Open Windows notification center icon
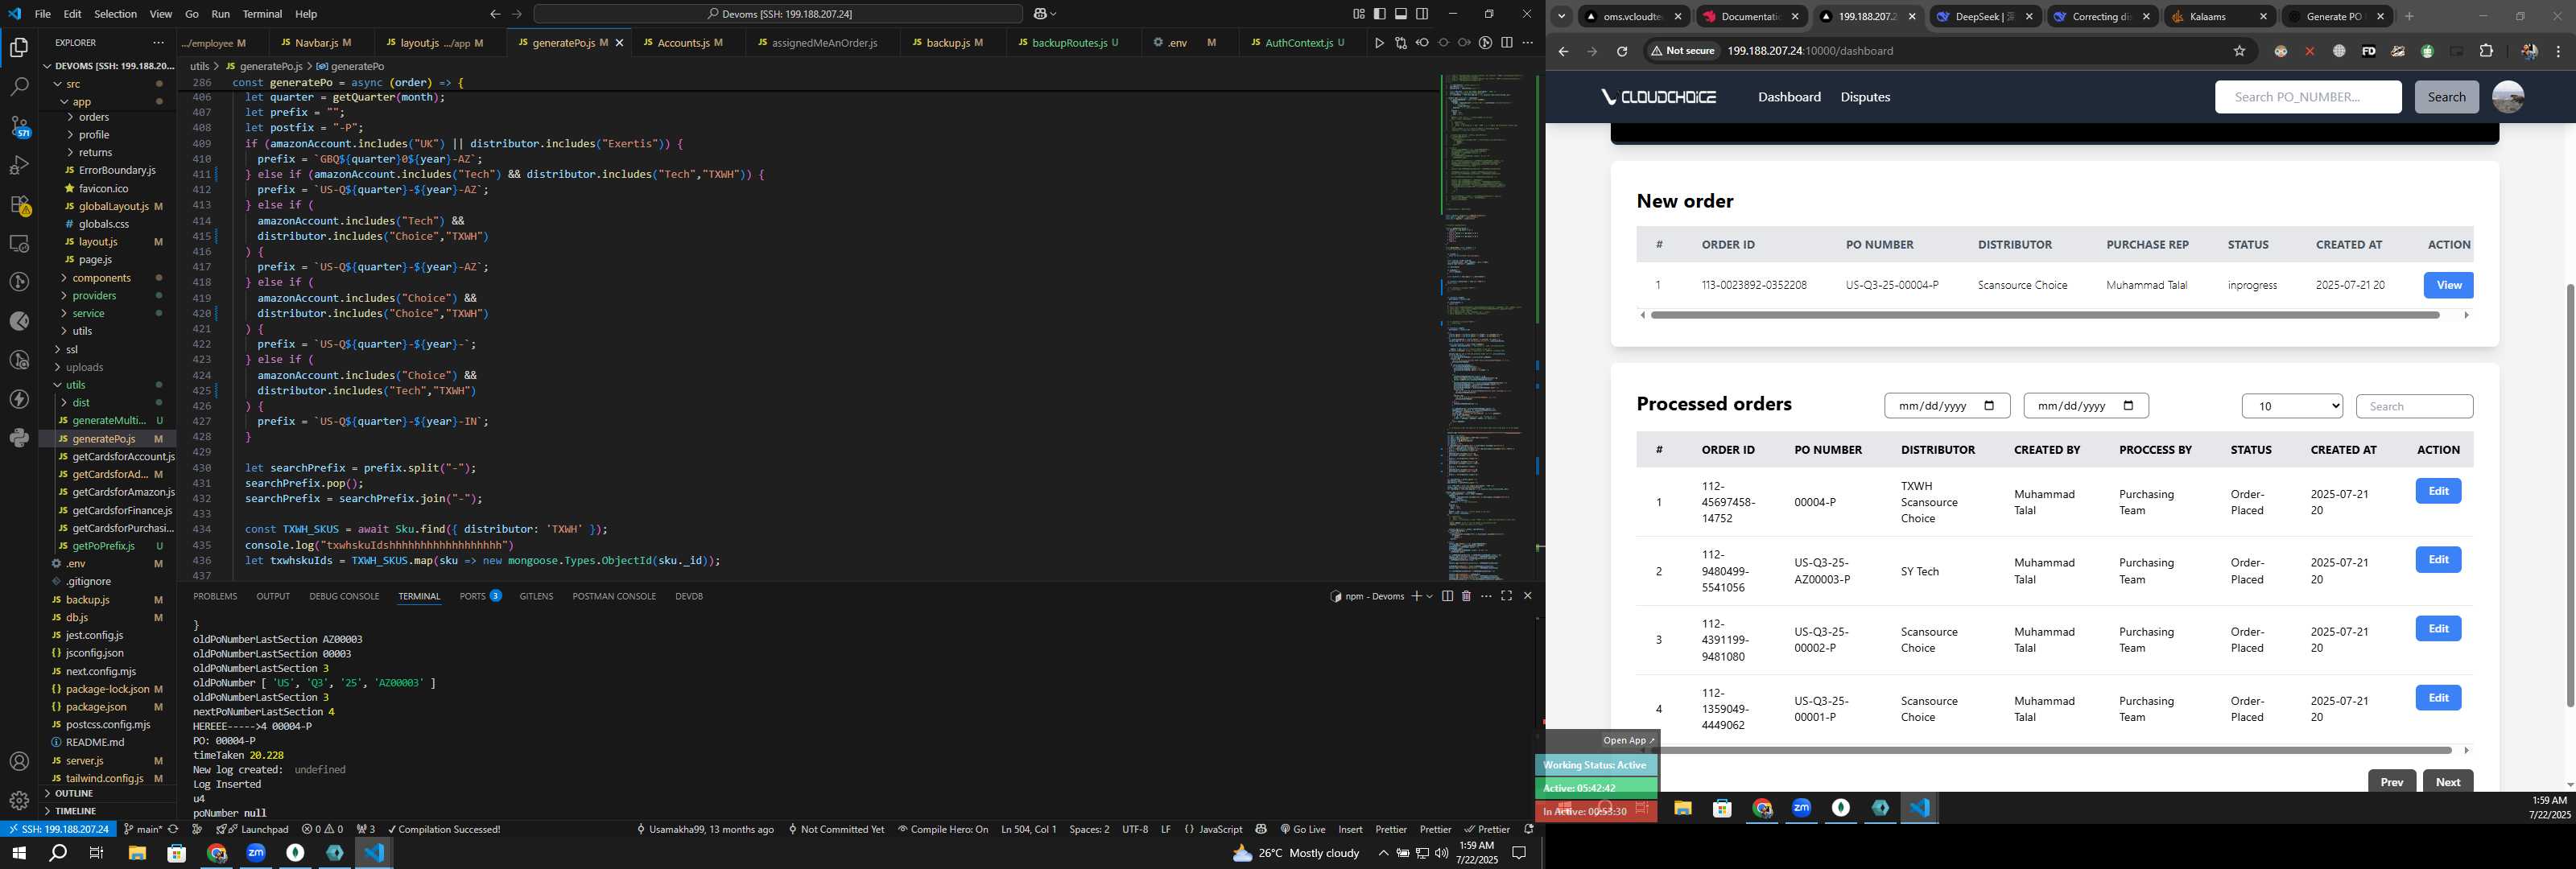The image size is (2576, 869). (1519, 853)
